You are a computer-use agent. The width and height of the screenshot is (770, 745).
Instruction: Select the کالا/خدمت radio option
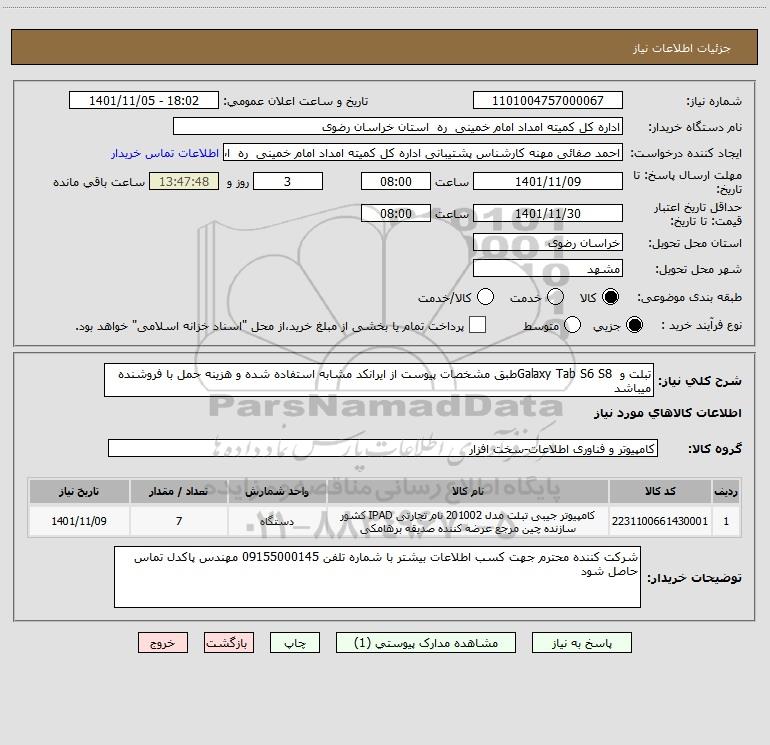coord(485,297)
